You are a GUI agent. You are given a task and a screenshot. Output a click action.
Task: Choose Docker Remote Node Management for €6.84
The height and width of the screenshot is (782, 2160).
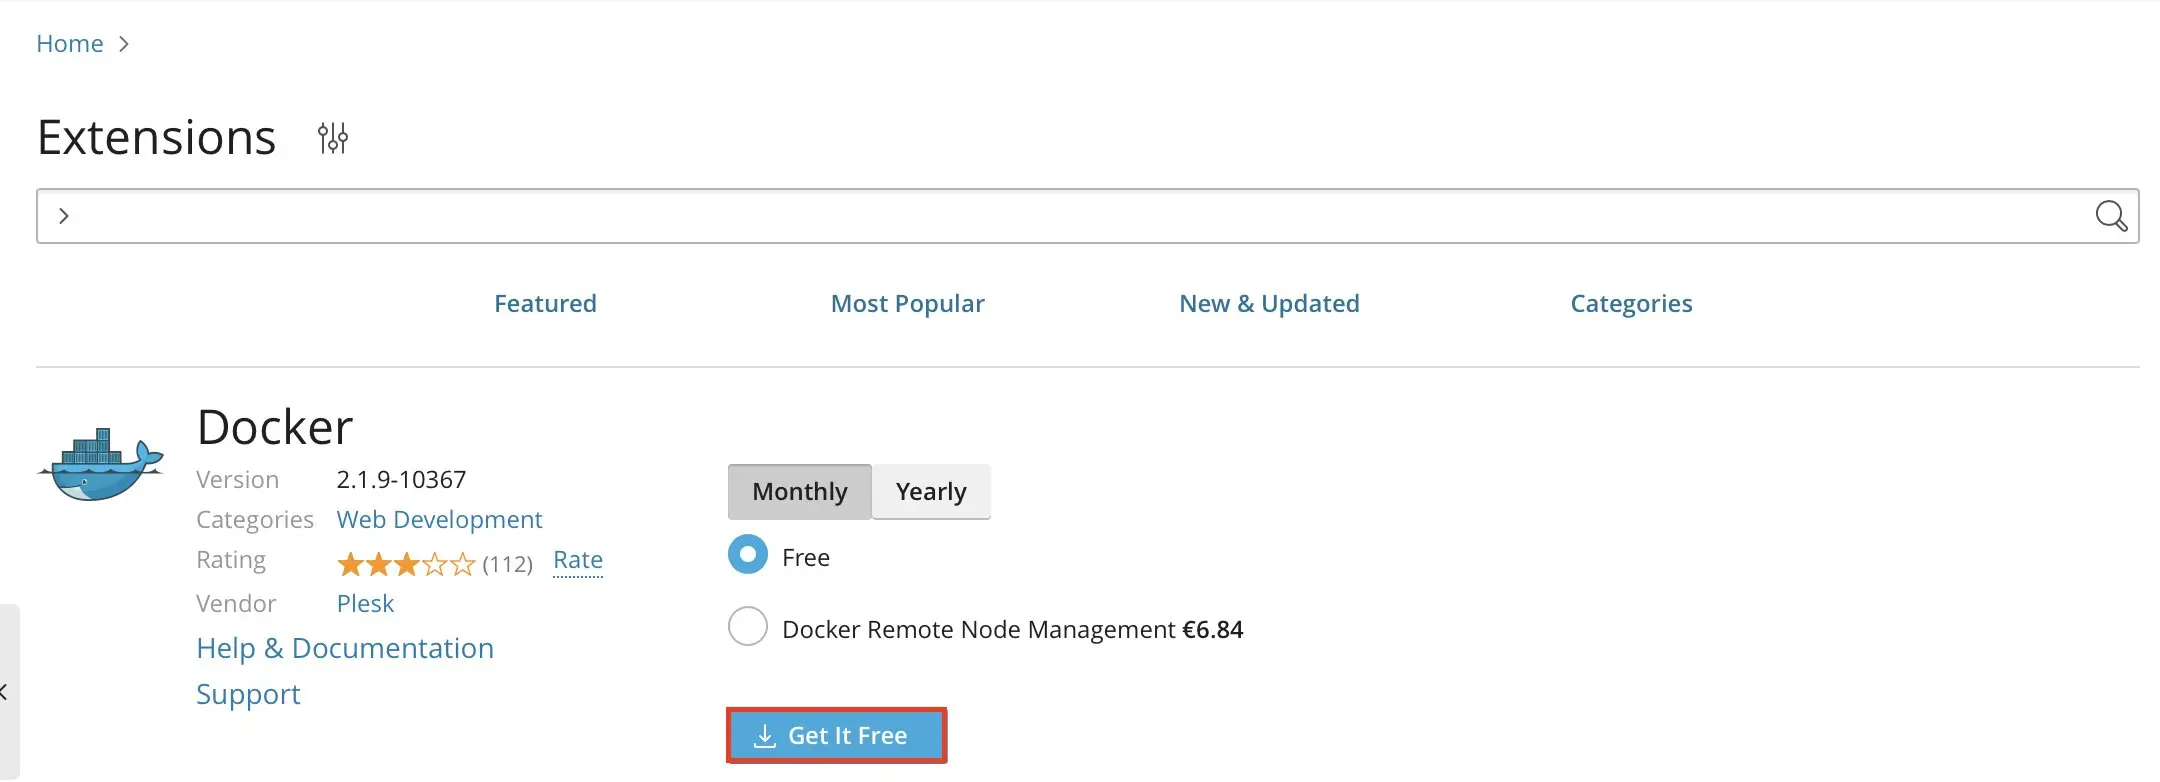click(x=746, y=627)
